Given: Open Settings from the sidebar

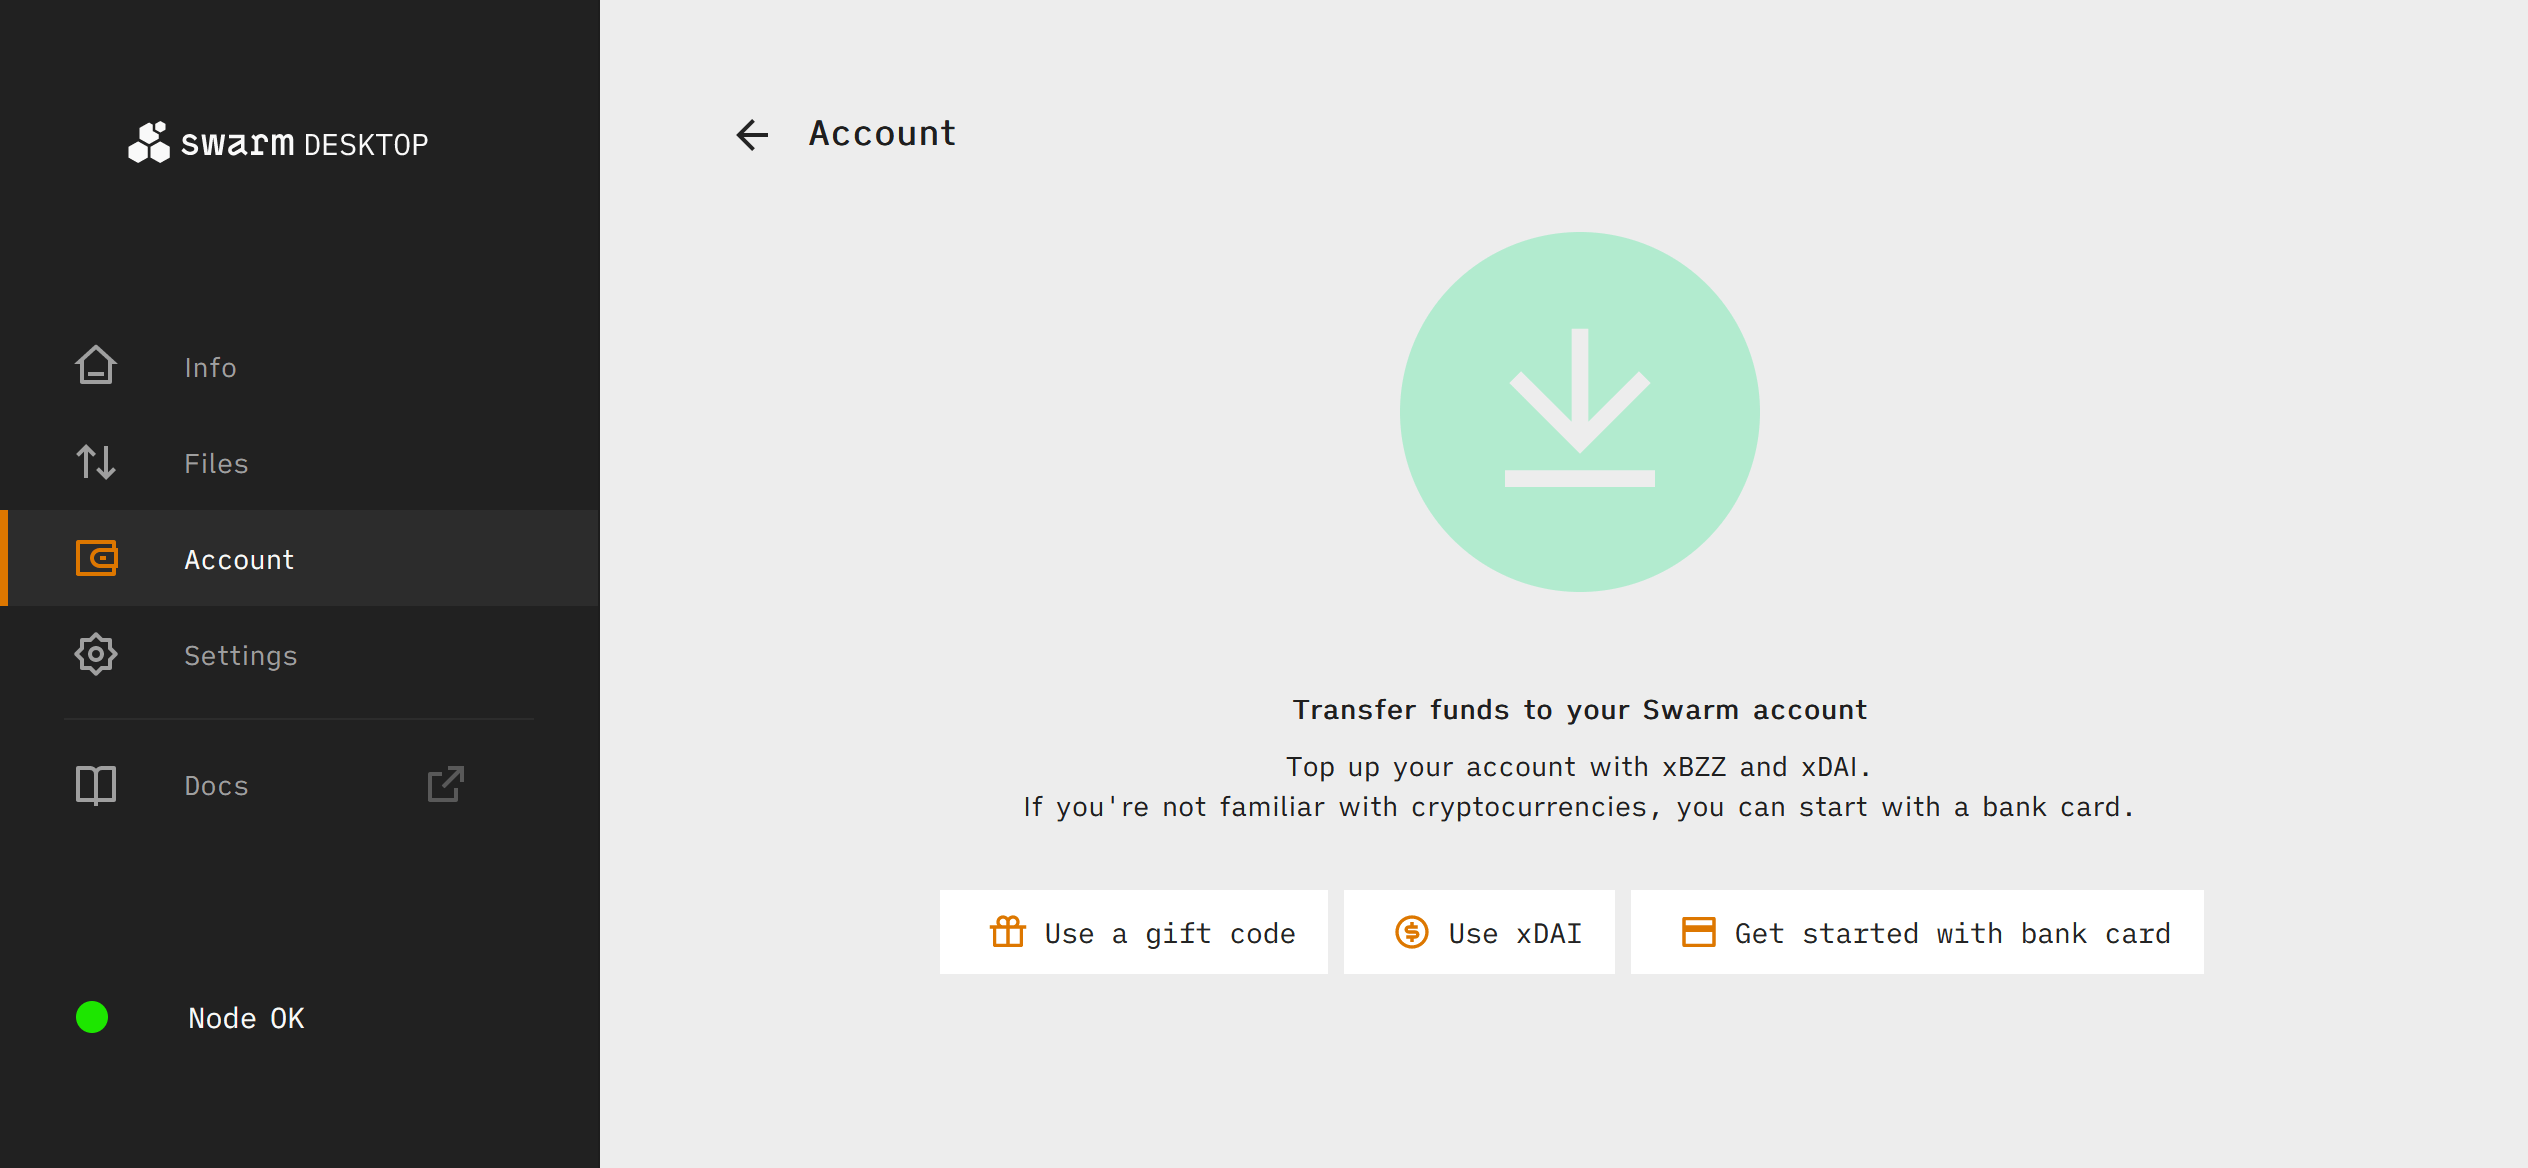Looking at the screenshot, I should pos(240,656).
